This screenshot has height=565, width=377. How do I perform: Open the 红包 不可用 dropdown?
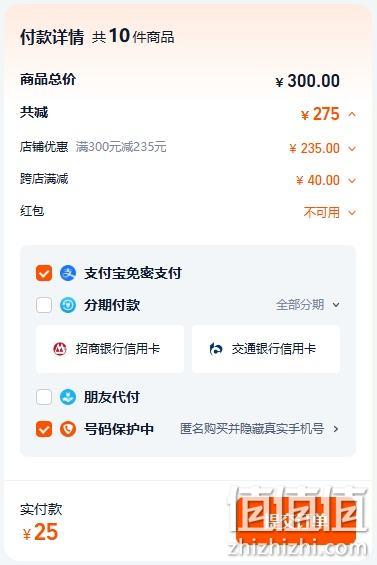(x=352, y=213)
